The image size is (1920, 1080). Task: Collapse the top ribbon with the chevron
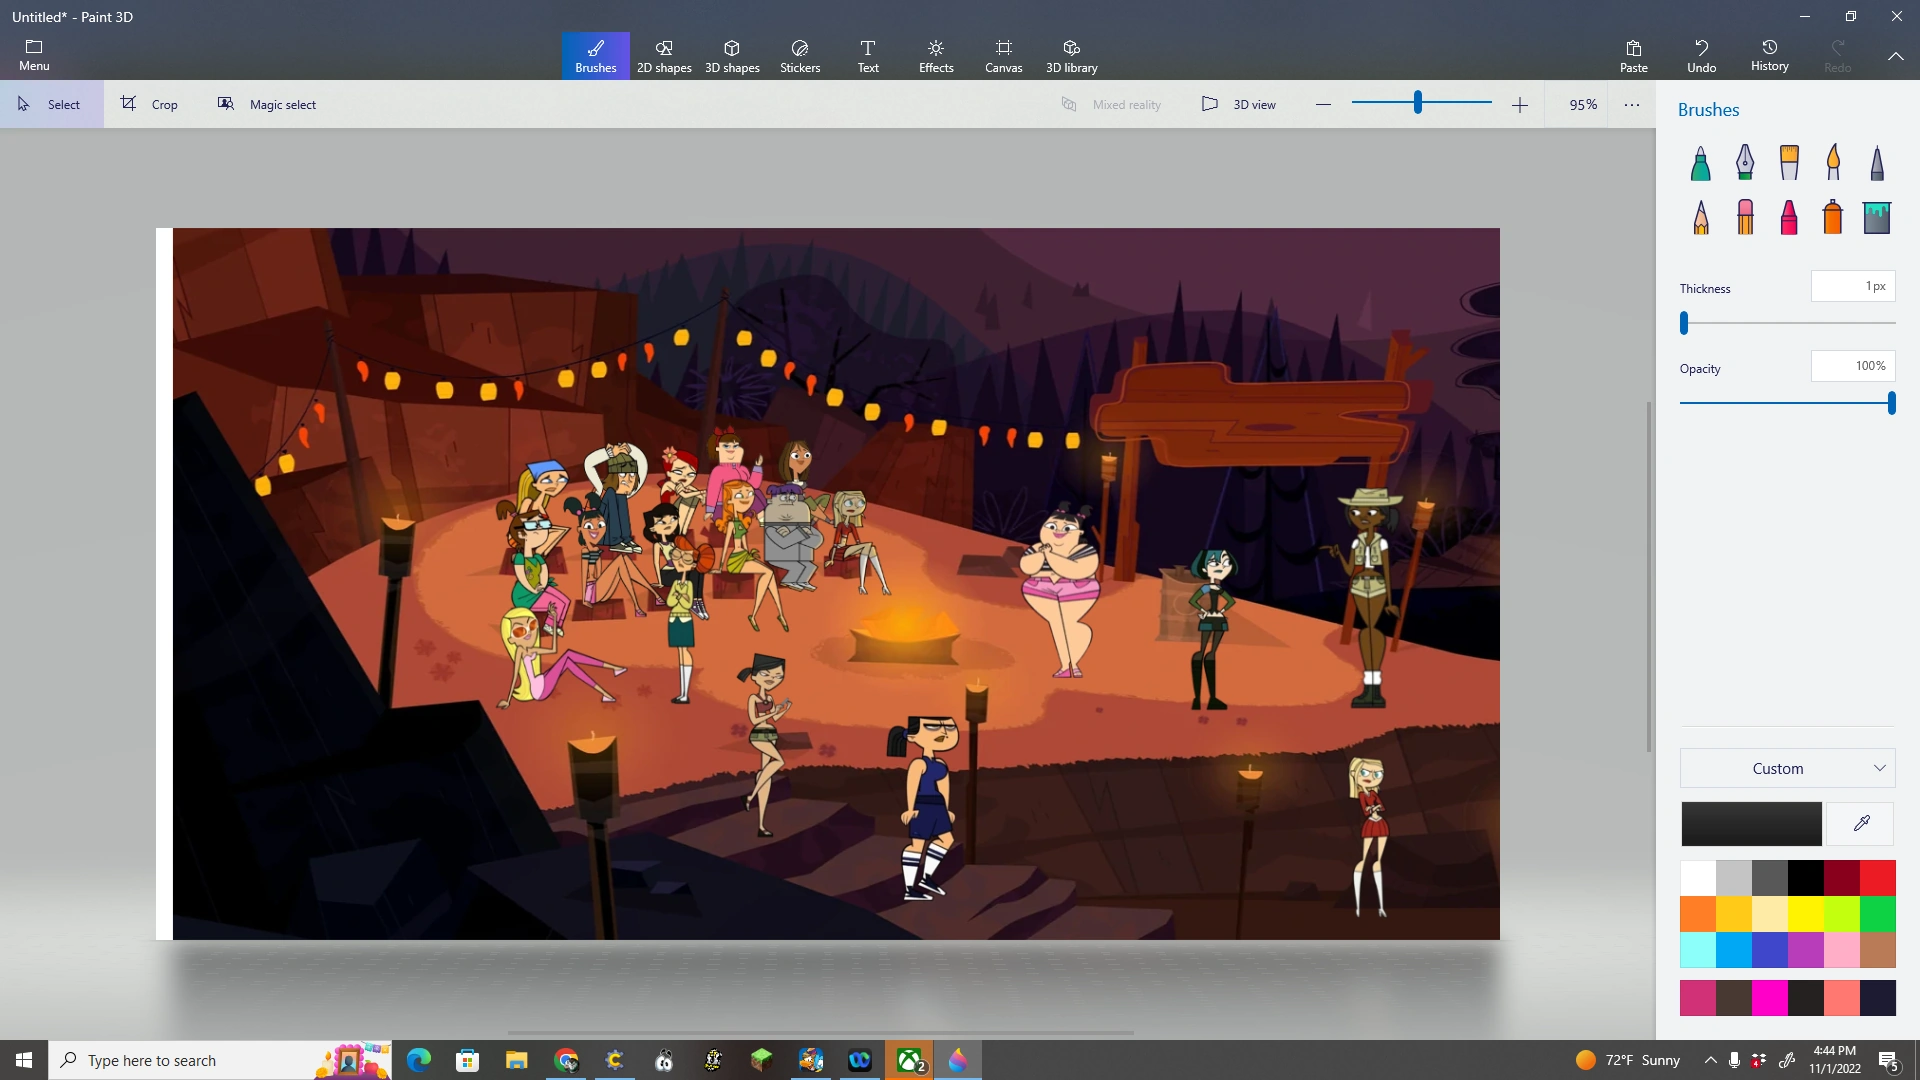click(x=1896, y=57)
